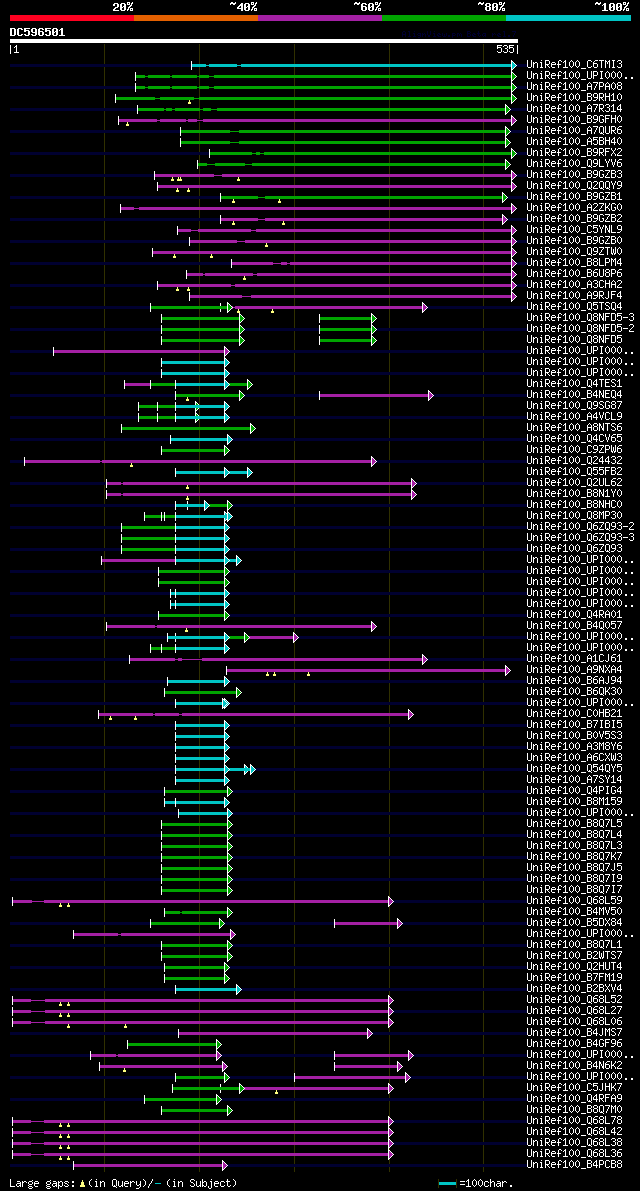Select hit label UniRef100_B4NEQ4

(x=574, y=395)
